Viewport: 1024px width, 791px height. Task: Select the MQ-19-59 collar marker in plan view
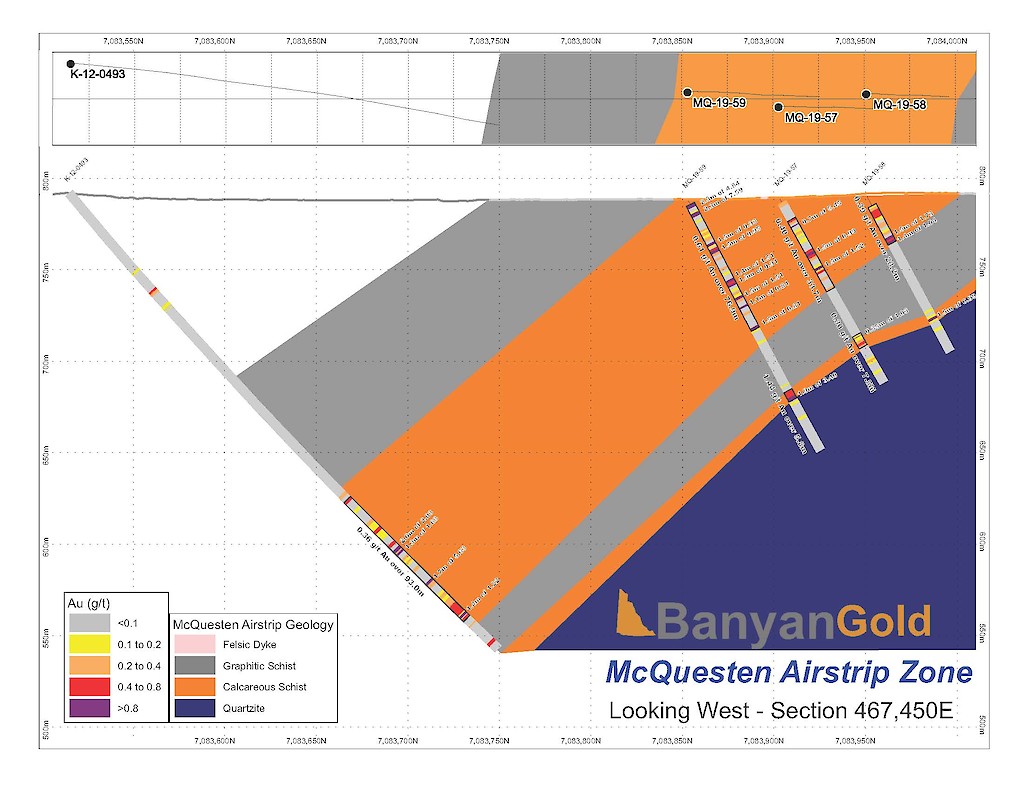tap(687, 92)
